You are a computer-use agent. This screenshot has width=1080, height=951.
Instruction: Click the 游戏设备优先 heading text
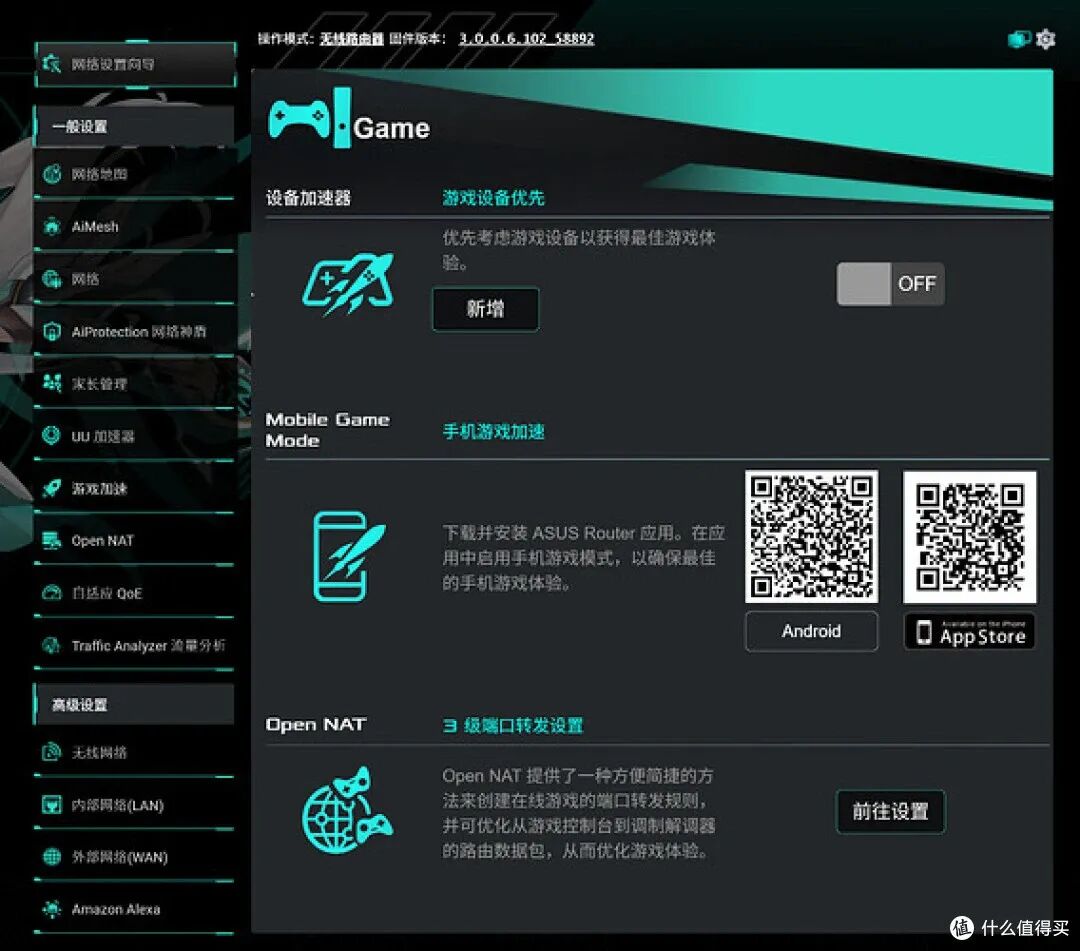pyautogui.click(x=493, y=198)
